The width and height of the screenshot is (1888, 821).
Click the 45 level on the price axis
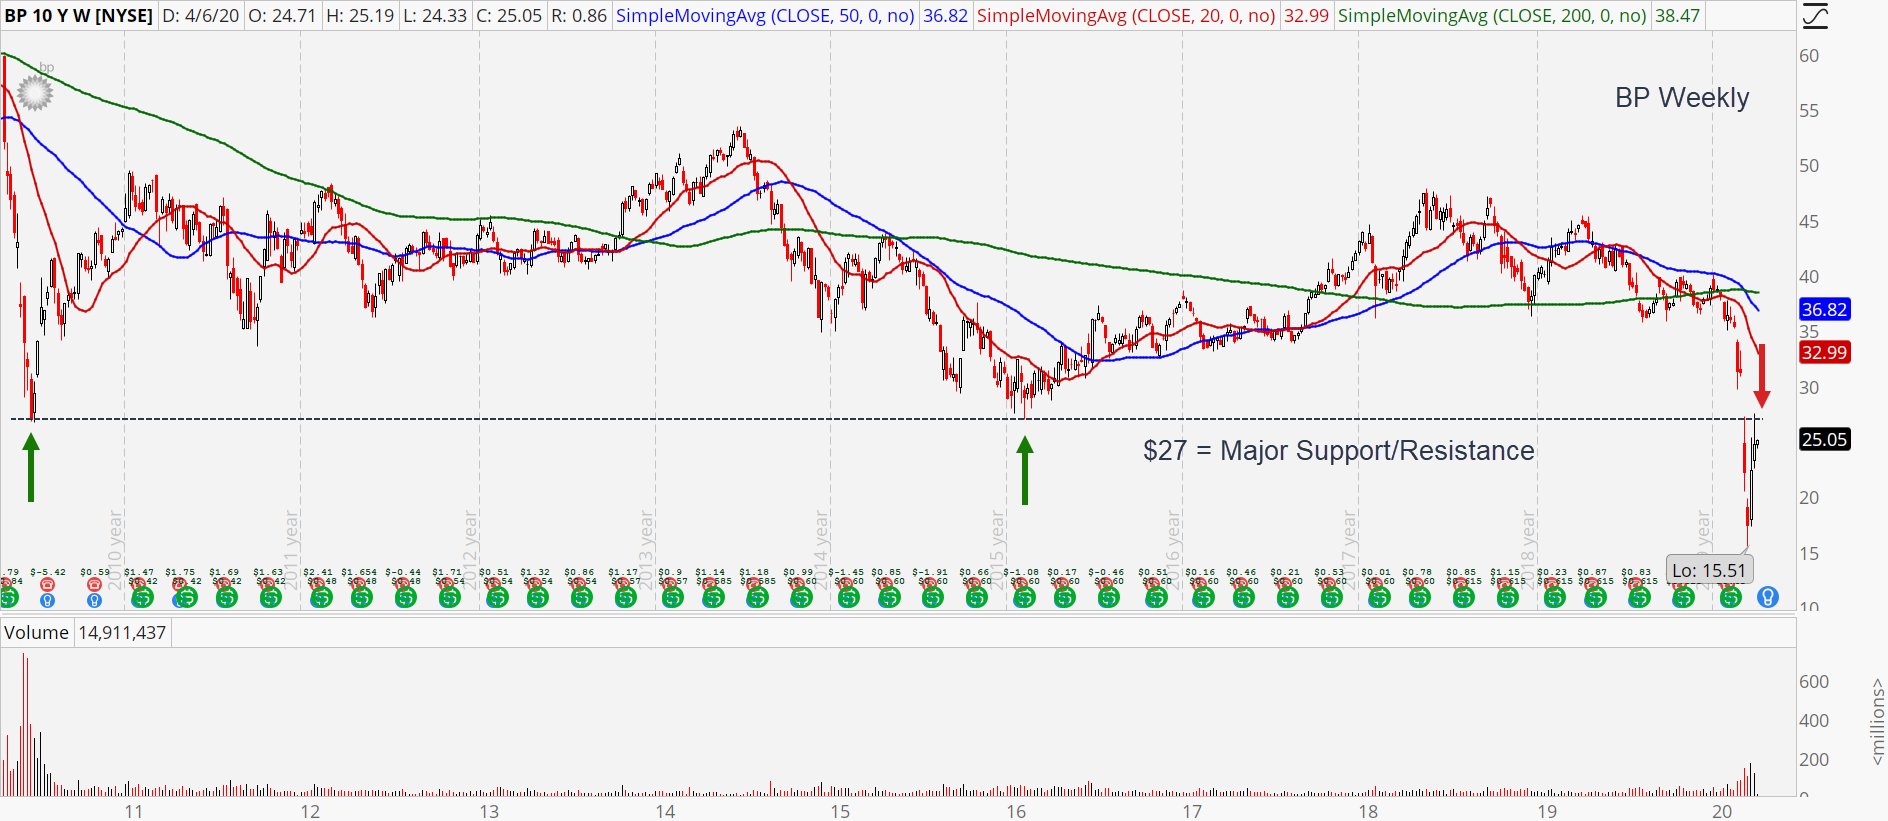tap(1809, 222)
